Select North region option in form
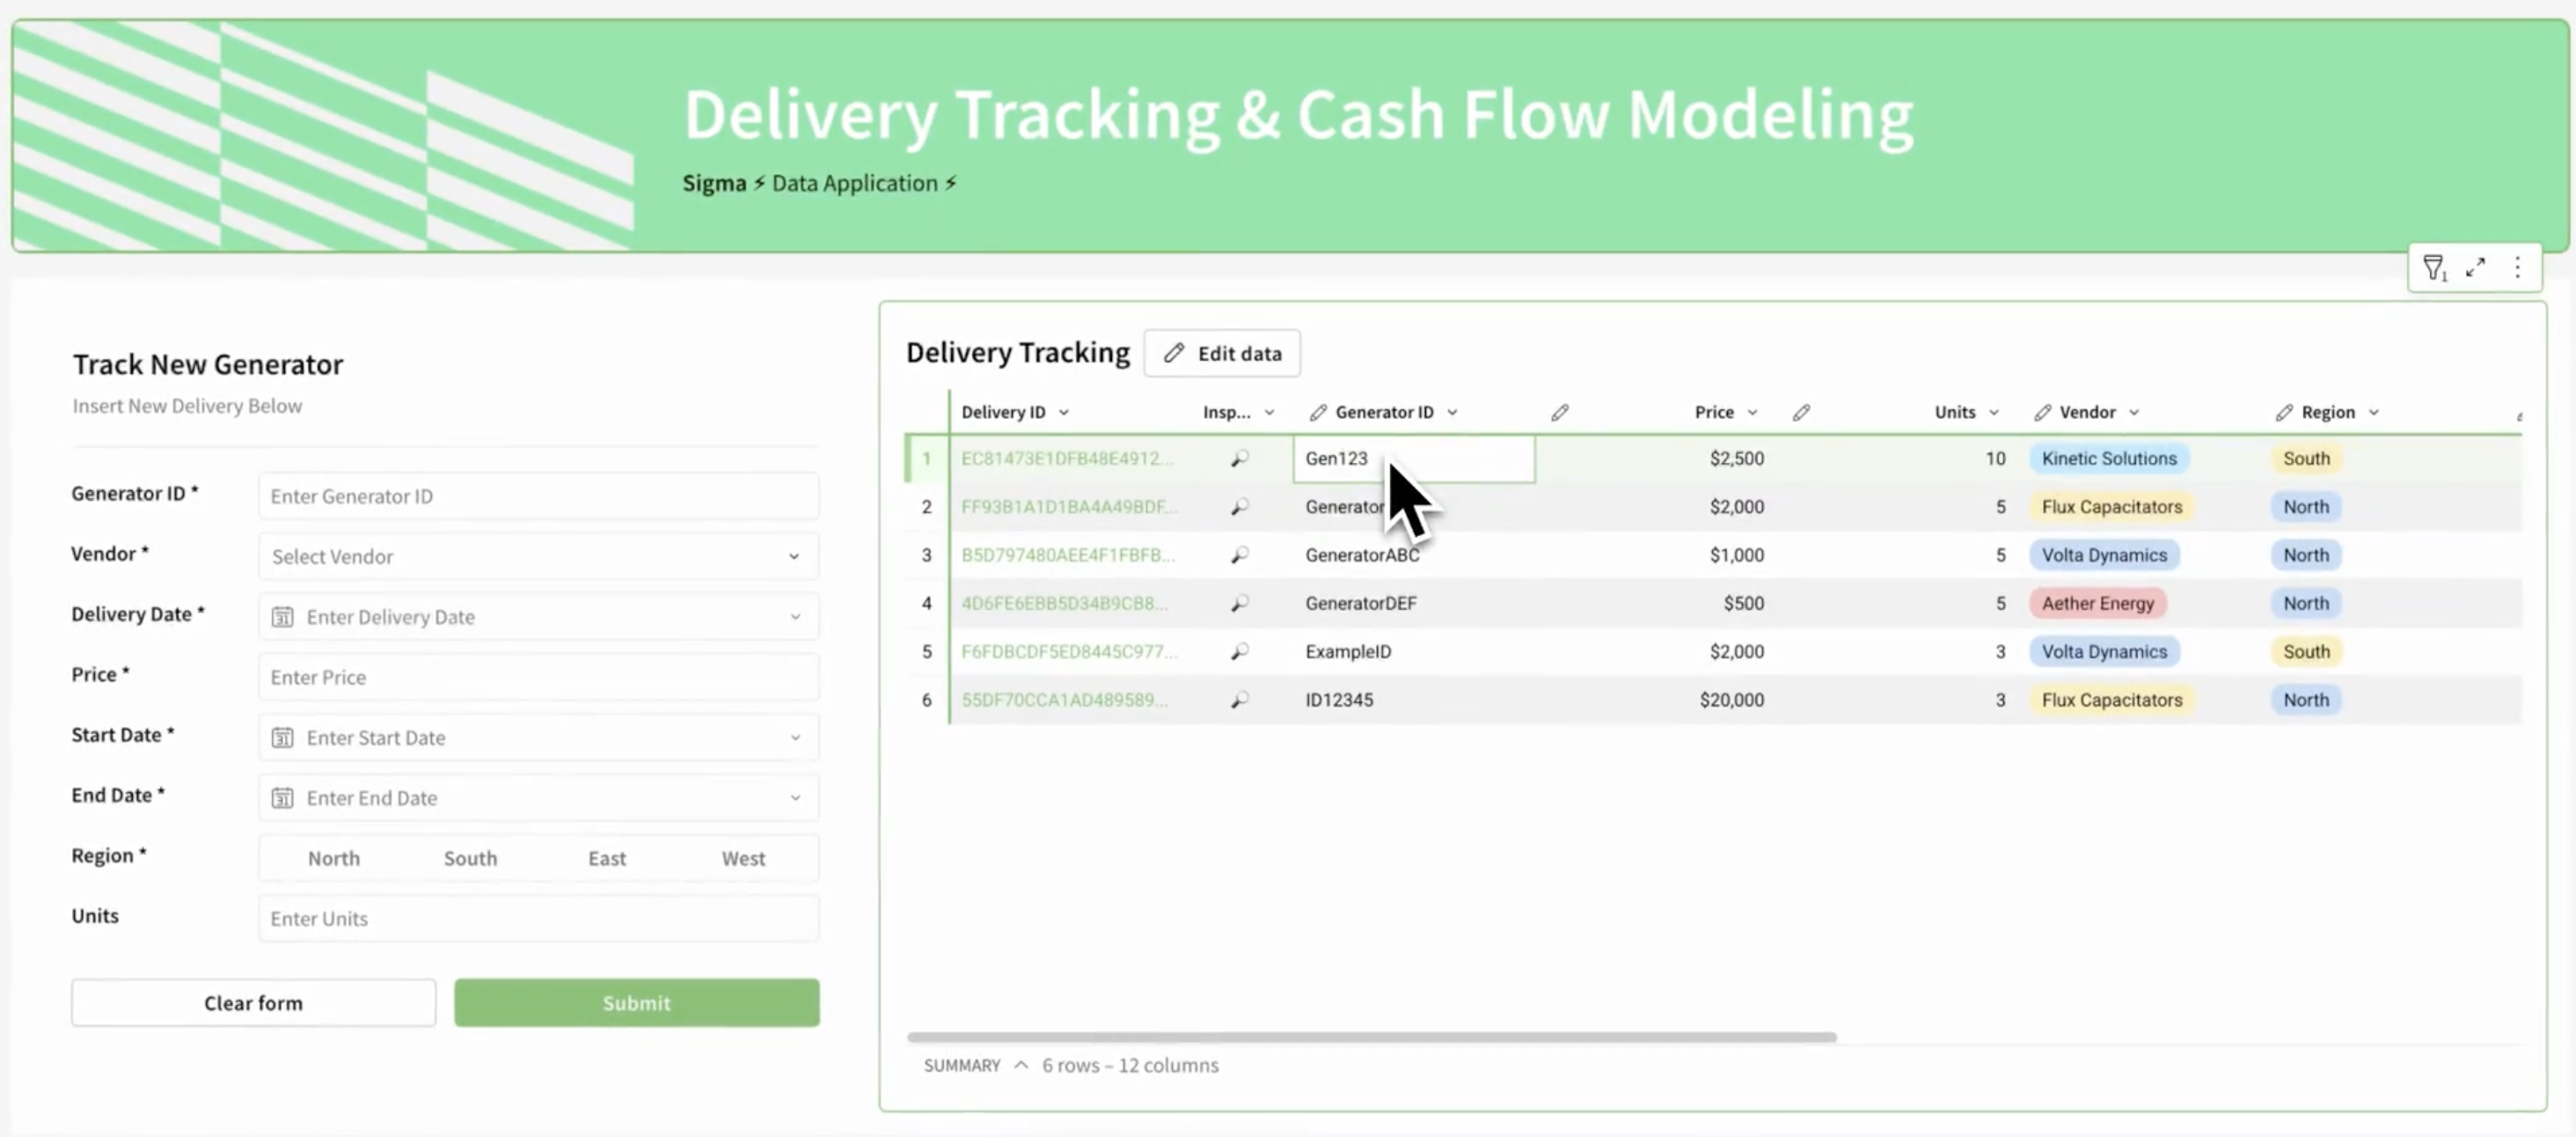 coord(333,858)
